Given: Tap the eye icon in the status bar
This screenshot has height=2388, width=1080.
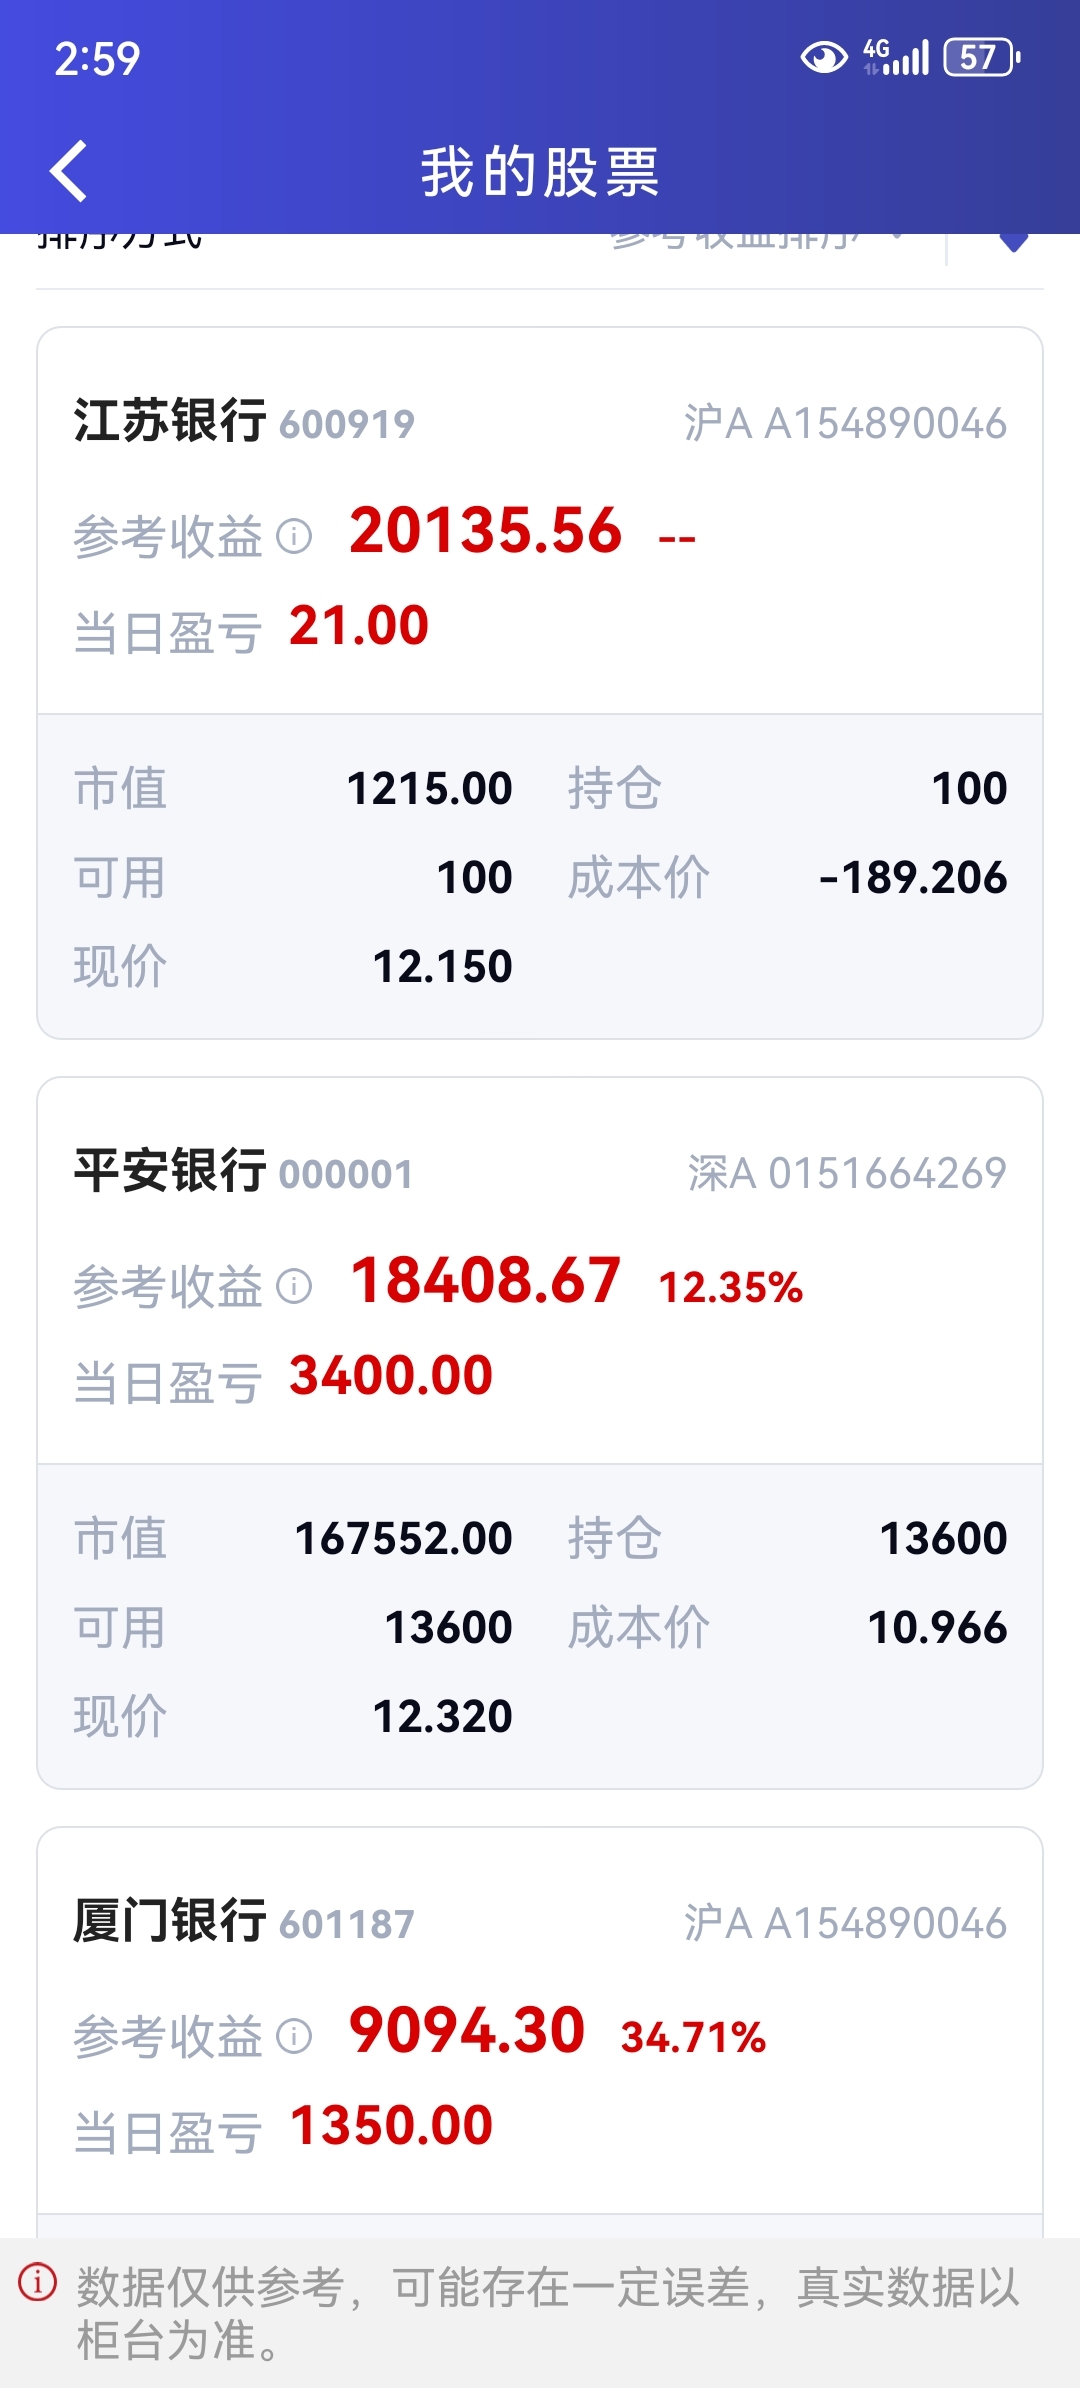Looking at the screenshot, I should (824, 58).
